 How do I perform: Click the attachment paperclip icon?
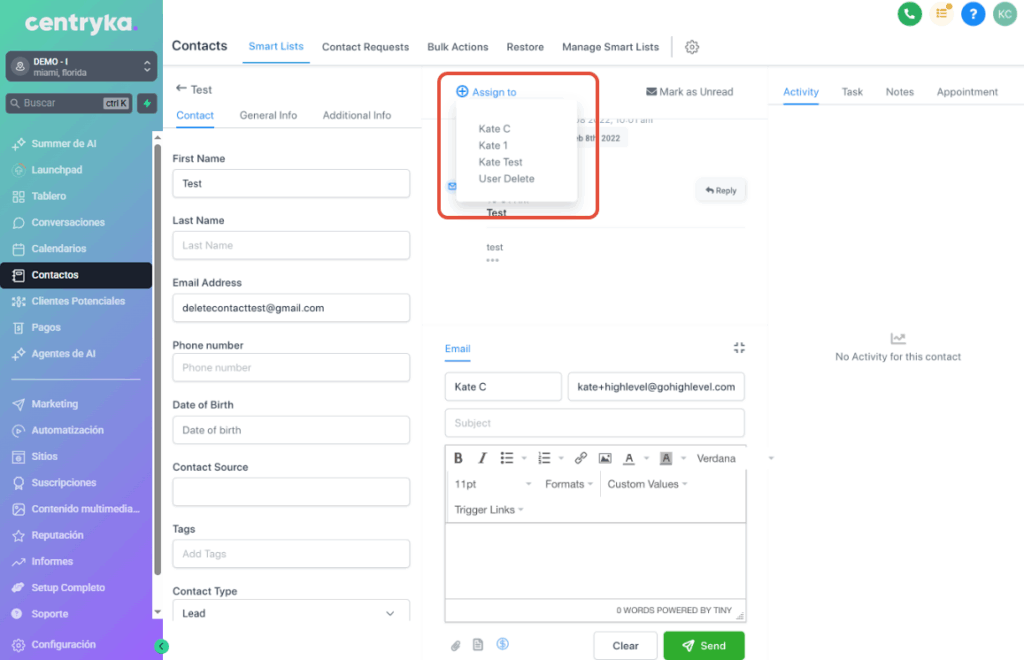[x=454, y=645]
